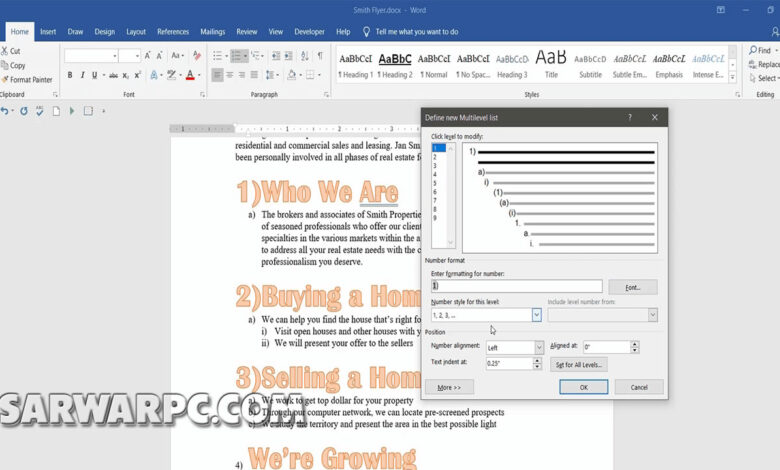Click Tell me what you want to do
This screenshot has width=780, height=470.
417,32
